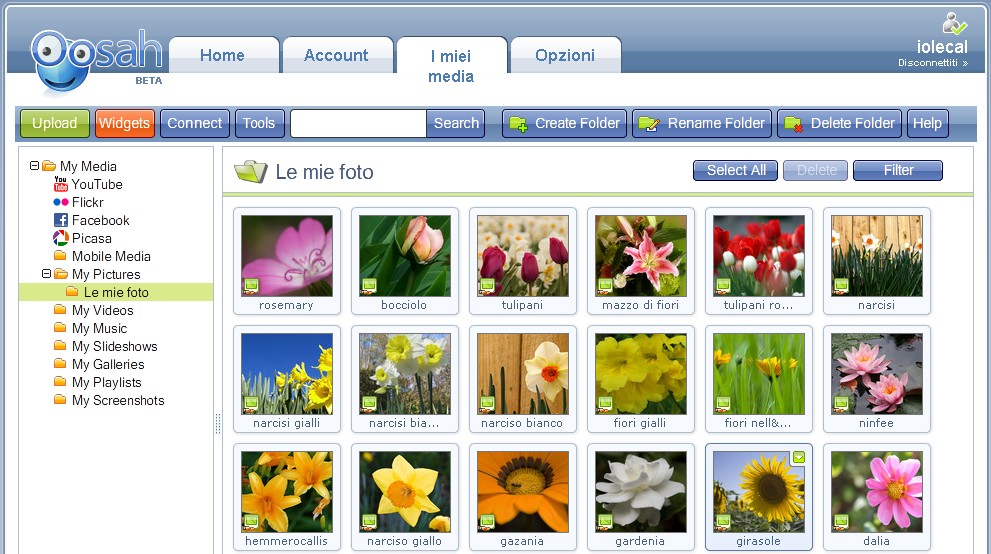Image resolution: width=991 pixels, height=554 pixels.
Task: Click the sidebar splitter grip handle
Action: coord(218,424)
